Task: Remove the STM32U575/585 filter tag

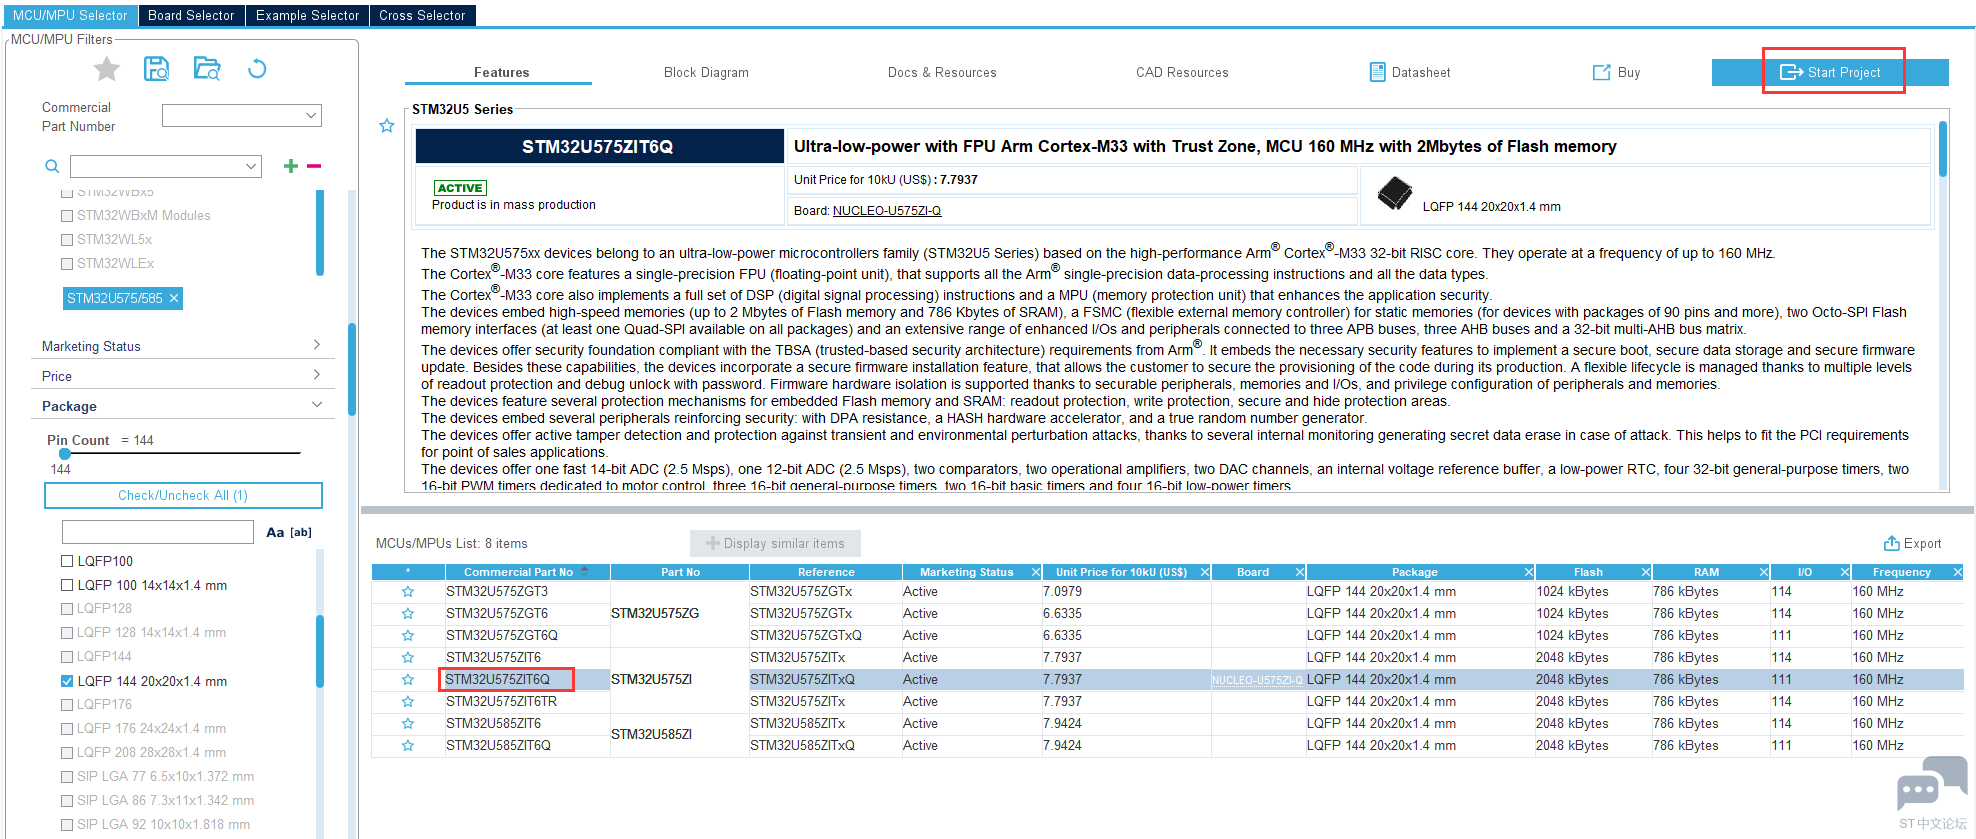Action: [x=174, y=298]
